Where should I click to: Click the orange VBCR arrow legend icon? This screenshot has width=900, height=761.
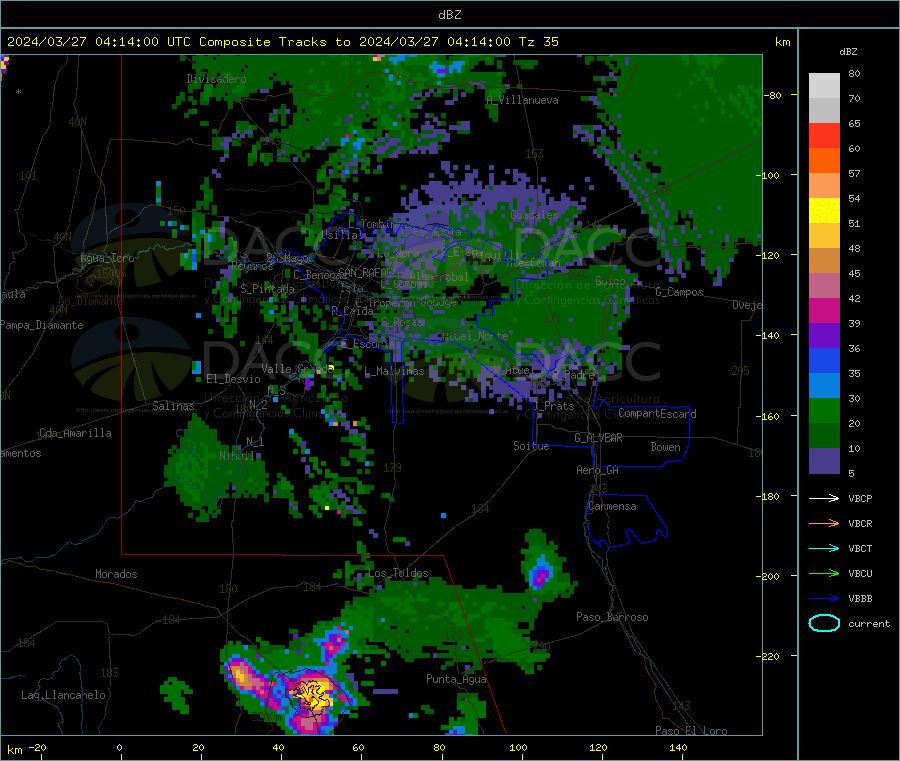[824, 523]
